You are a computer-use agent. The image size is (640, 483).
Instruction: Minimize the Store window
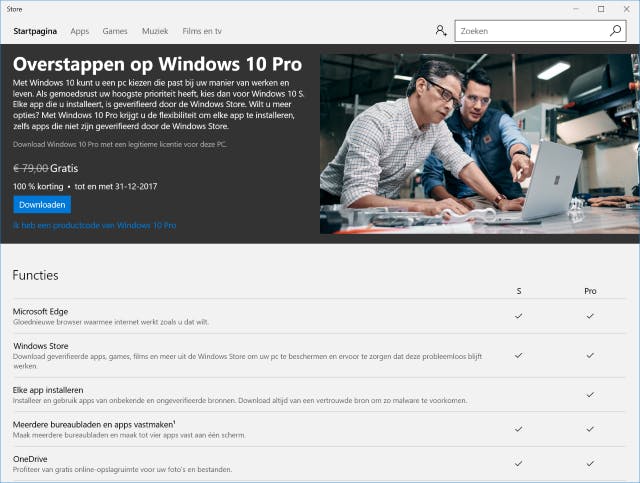click(x=576, y=9)
